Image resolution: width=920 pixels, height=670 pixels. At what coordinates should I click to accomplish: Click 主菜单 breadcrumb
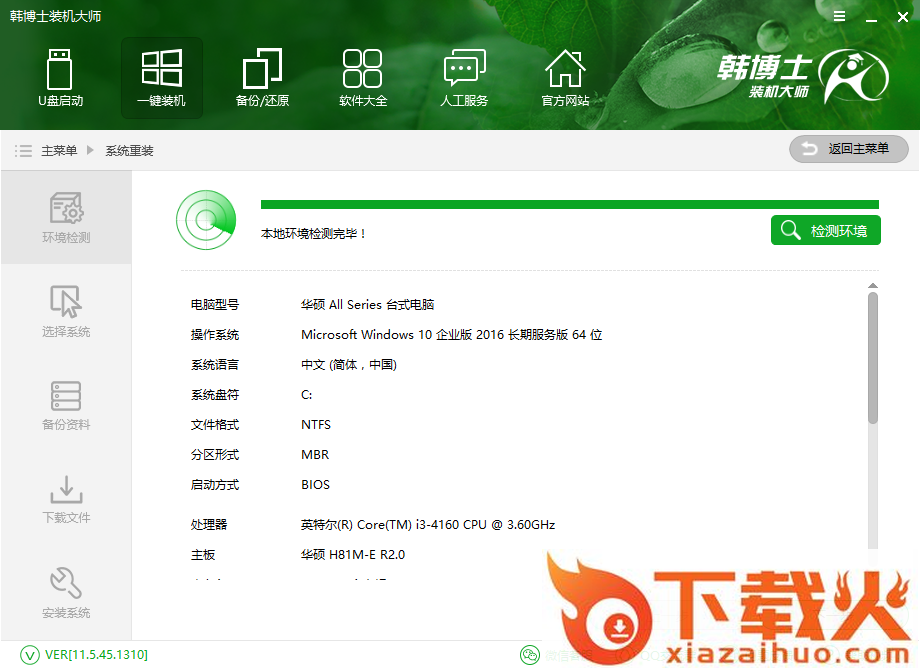[x=59, y=151]
